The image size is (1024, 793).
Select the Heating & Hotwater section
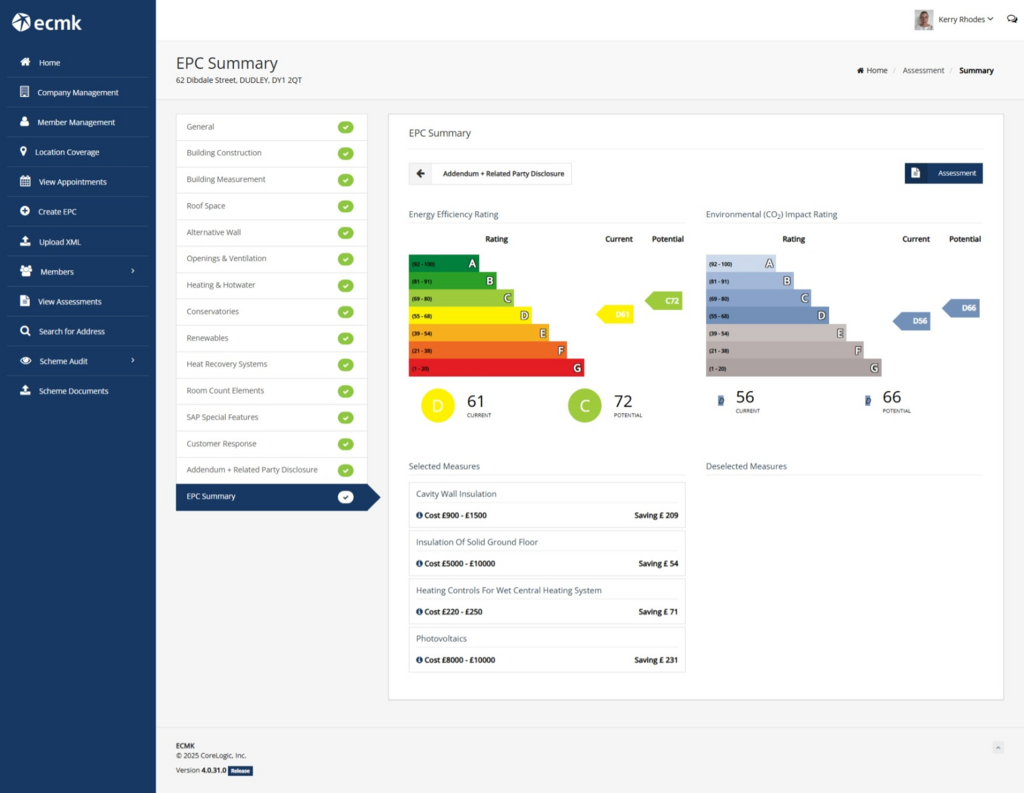point(271,285)
